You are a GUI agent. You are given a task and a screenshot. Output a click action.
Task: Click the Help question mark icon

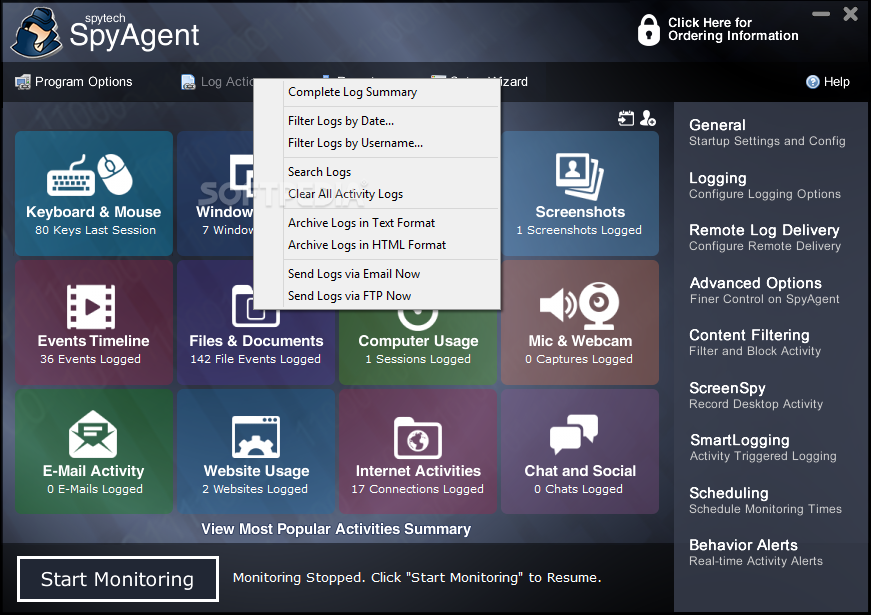point(812,82)
